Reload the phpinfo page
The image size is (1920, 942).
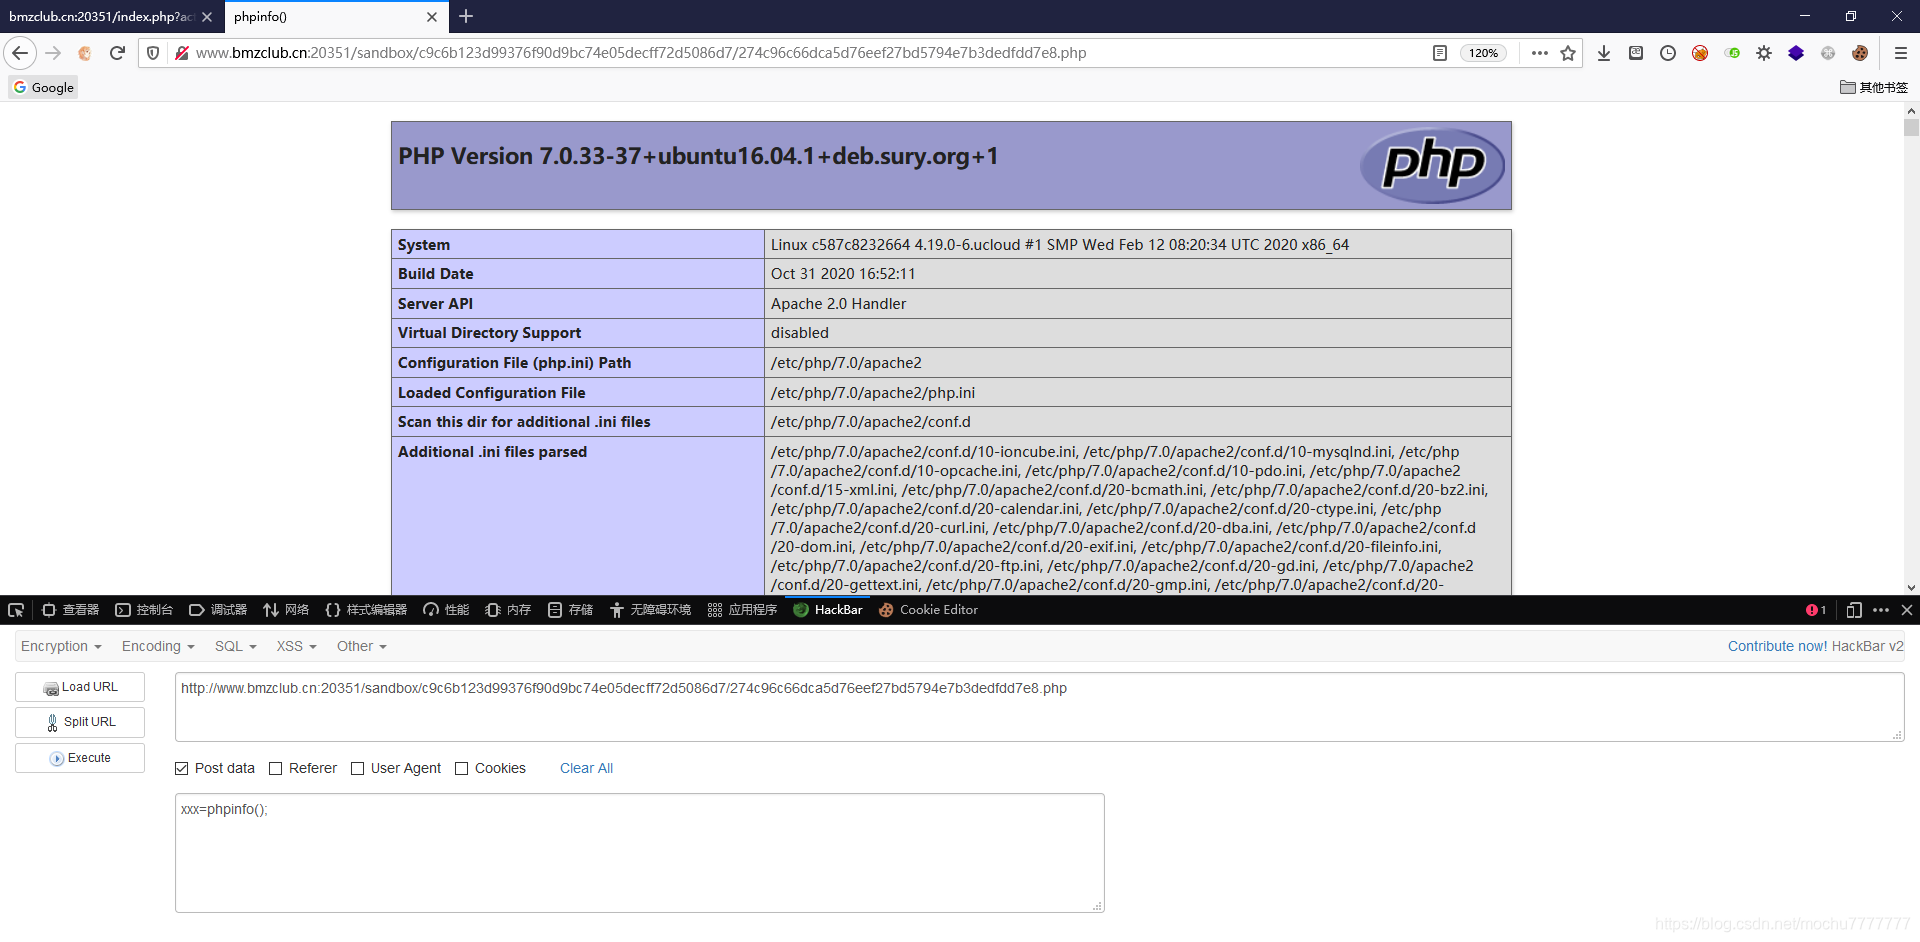pos(117,53)
